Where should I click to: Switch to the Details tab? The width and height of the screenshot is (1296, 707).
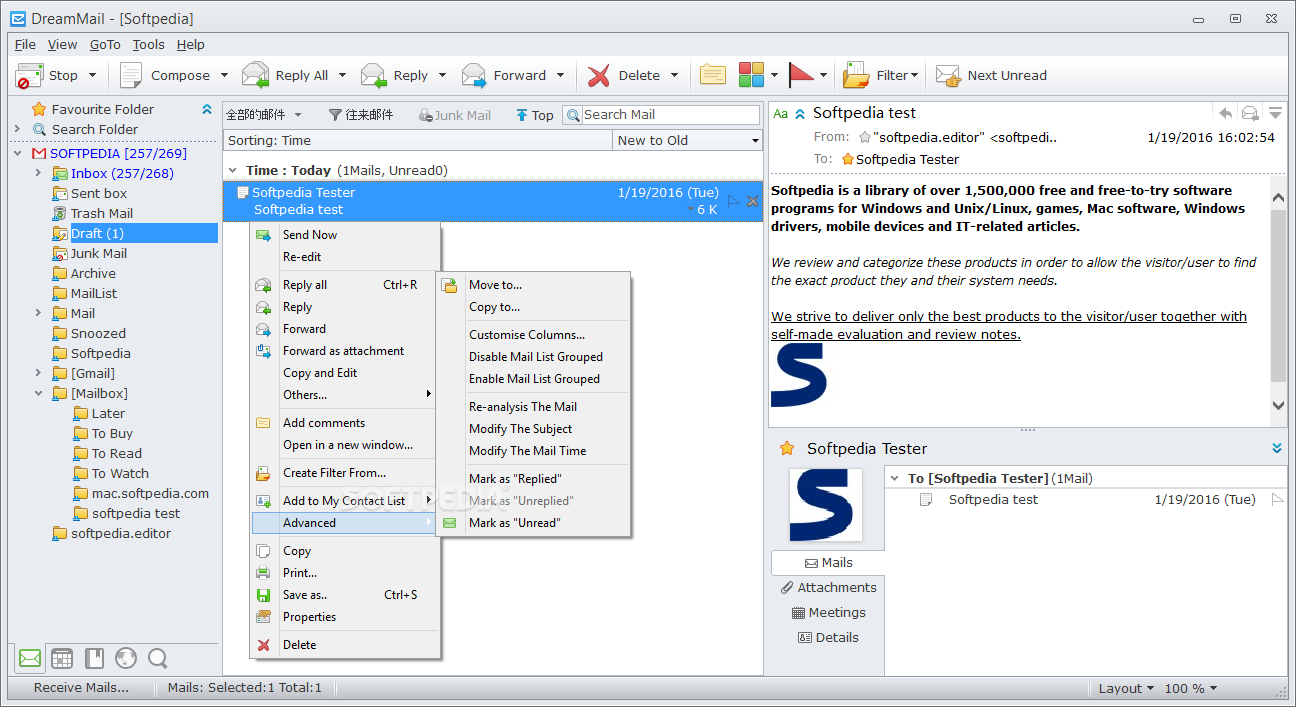pyautogui.click(x=827, y=638)
